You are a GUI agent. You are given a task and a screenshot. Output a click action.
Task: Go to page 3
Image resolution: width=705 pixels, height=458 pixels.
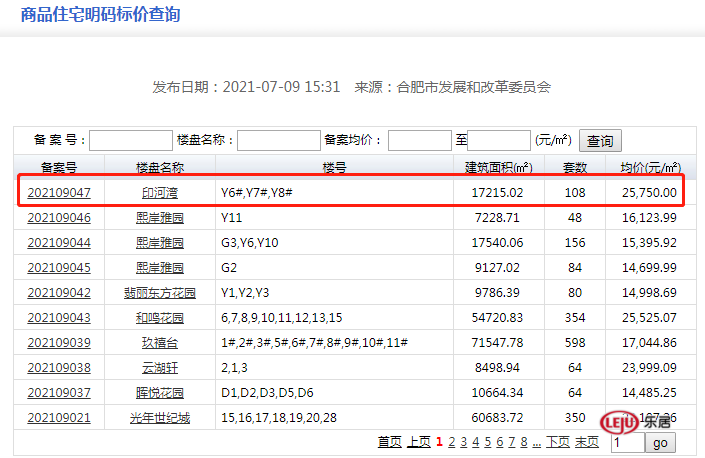464,442
